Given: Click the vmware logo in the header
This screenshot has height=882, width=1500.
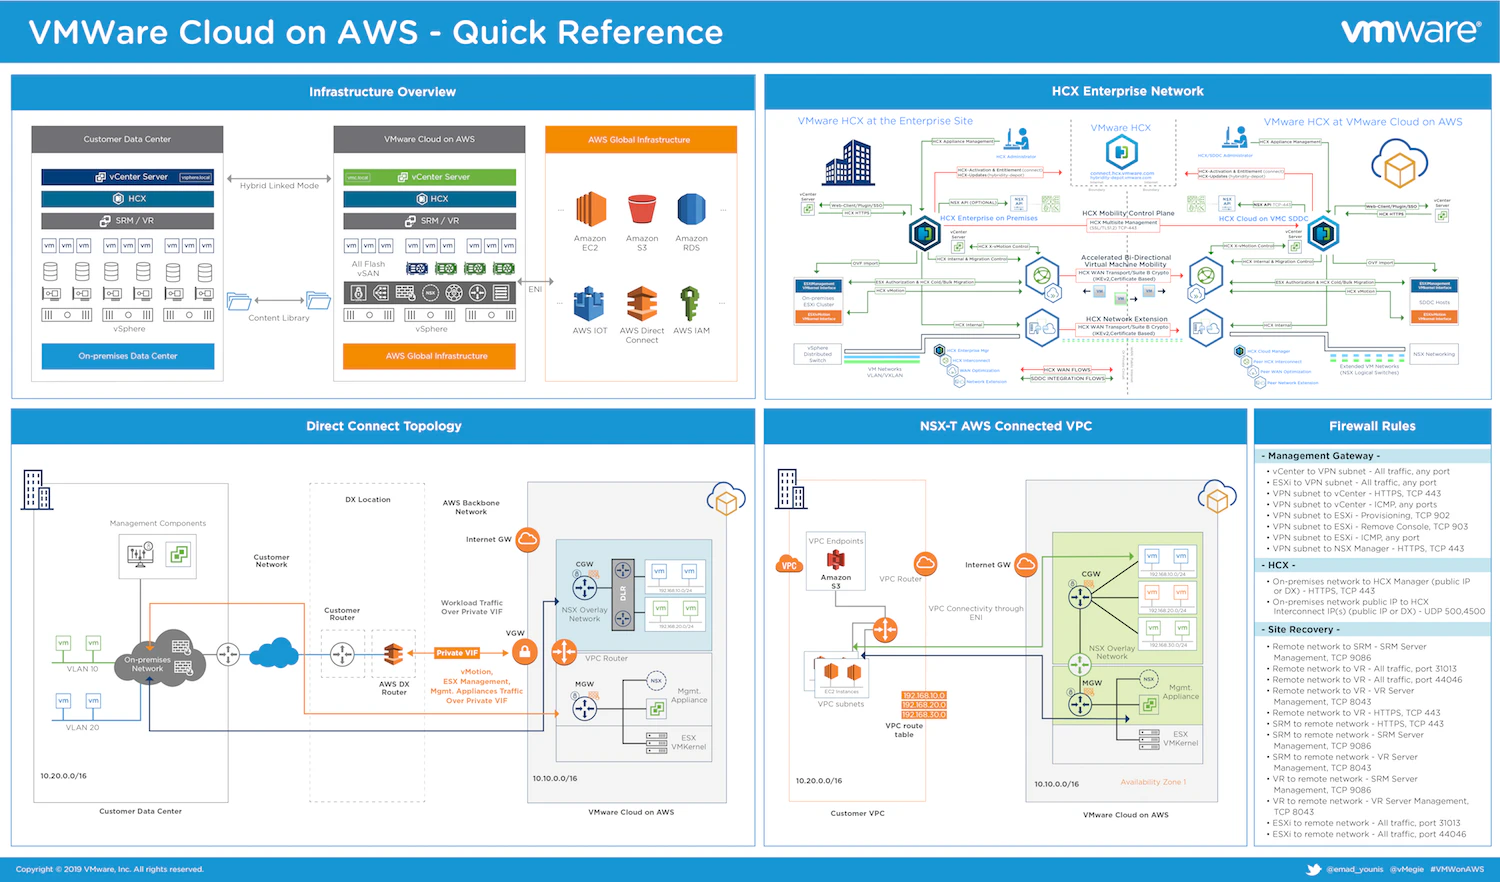Looking at the screenshot, I should [1410, 31].
